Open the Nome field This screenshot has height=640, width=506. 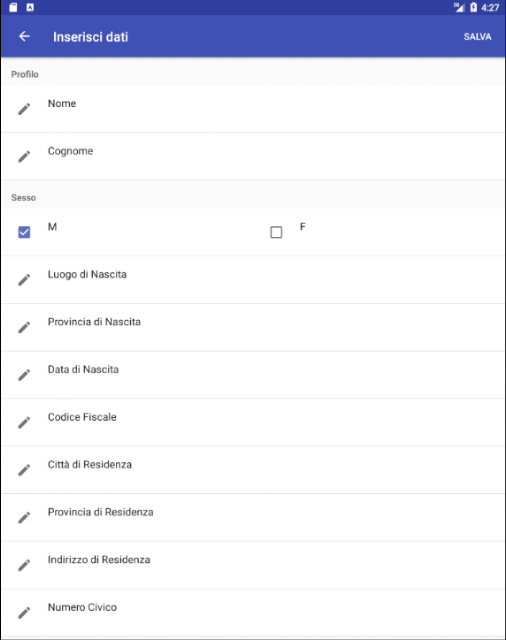click(253, 109)
